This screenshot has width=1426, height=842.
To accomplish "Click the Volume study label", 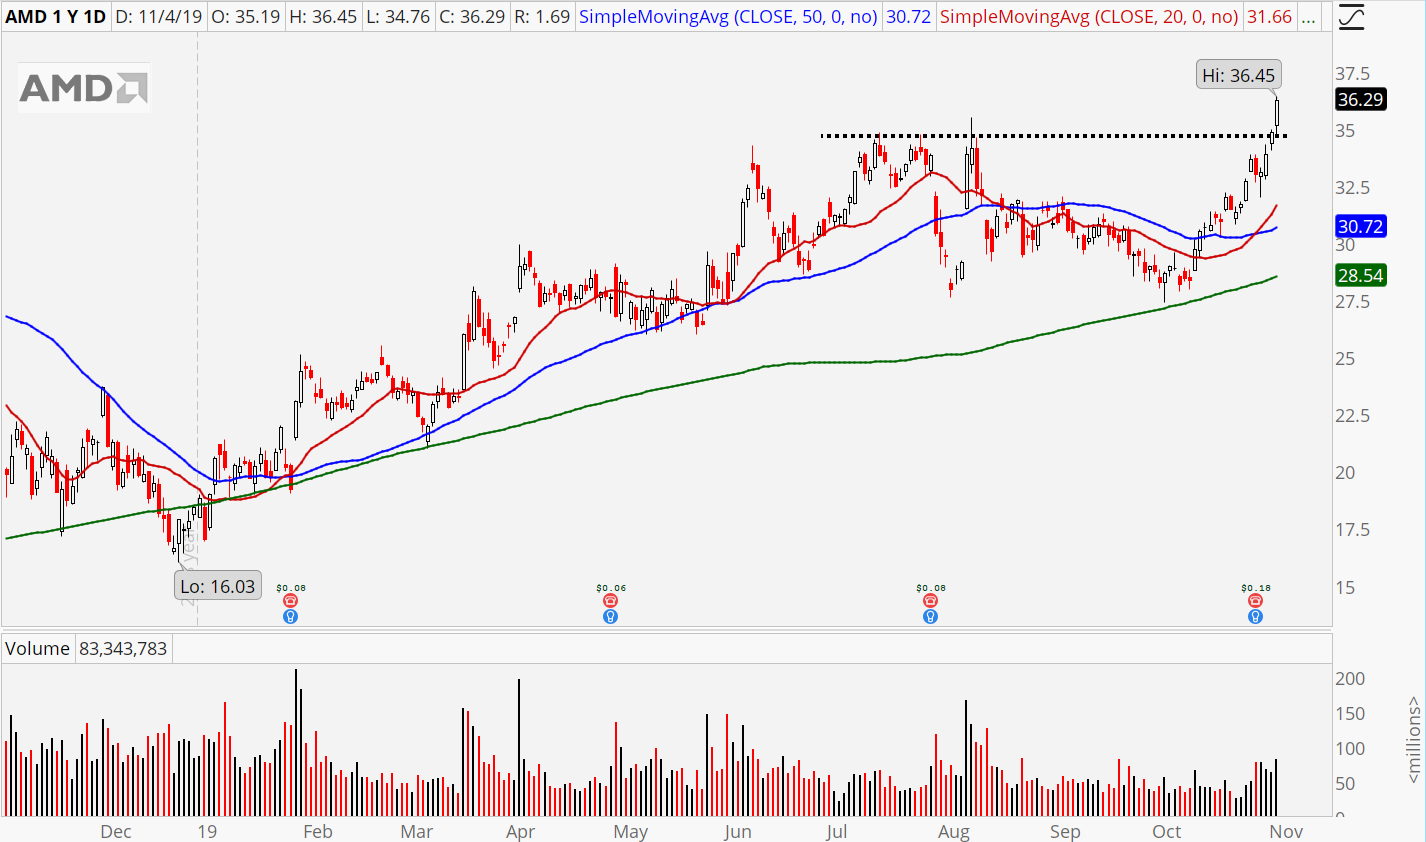I will tap(37, 648).
